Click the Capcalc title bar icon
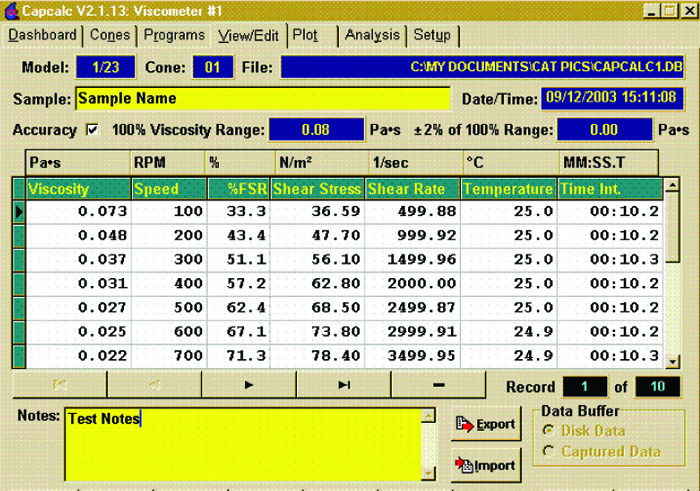 [12, 11]
